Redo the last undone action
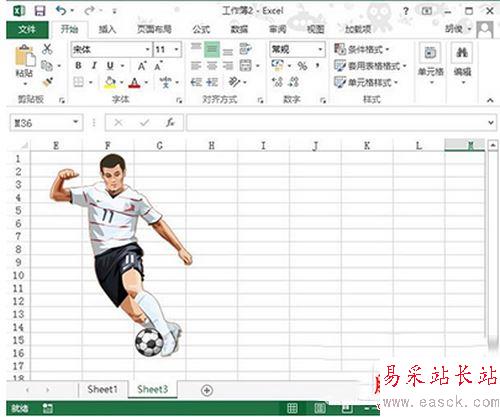The height and width of the screenshot is (417, 500). click(89, 11)
